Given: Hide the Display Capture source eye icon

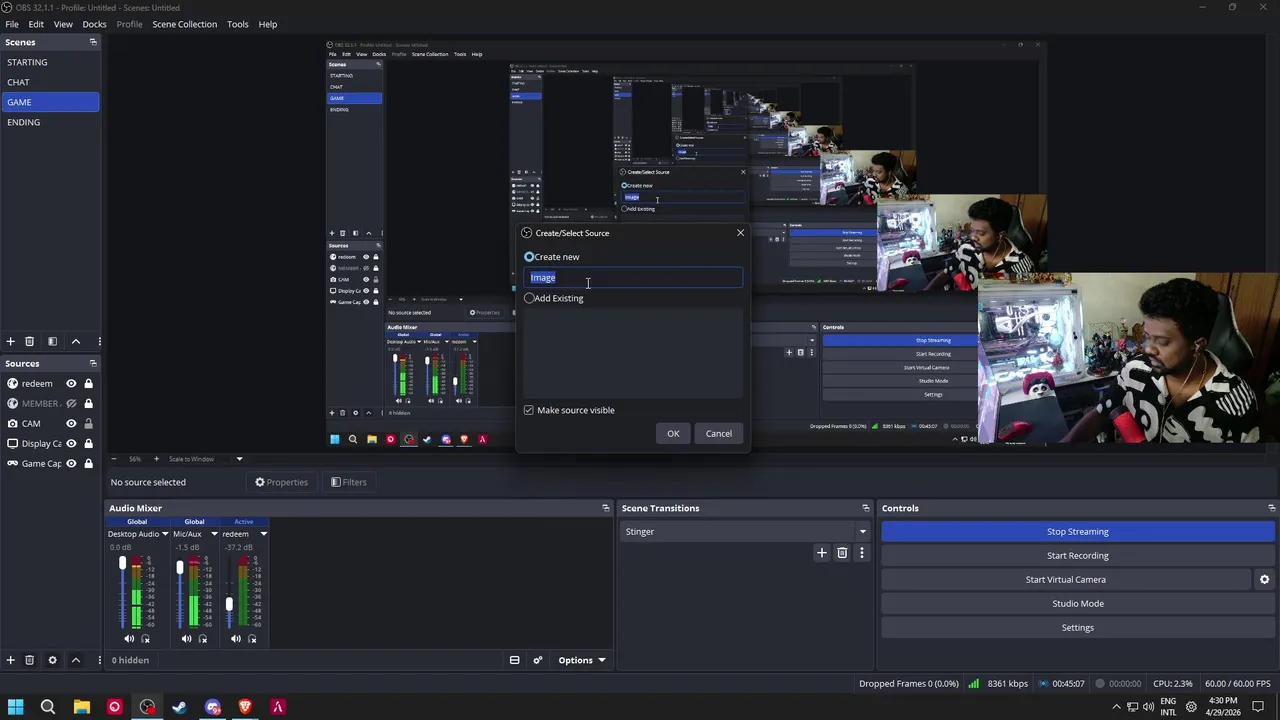Looking at the screenshot, I should pos(71,443).
